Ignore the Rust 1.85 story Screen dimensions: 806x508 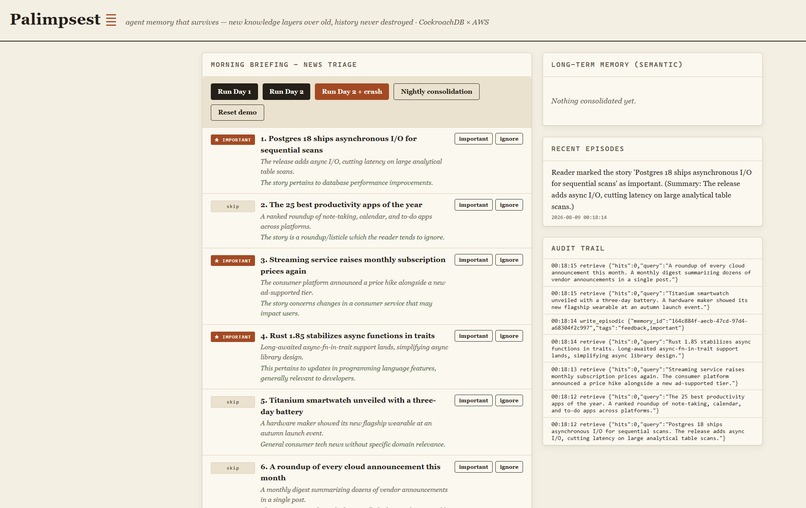pyautogui.click(x=509, y=336)
